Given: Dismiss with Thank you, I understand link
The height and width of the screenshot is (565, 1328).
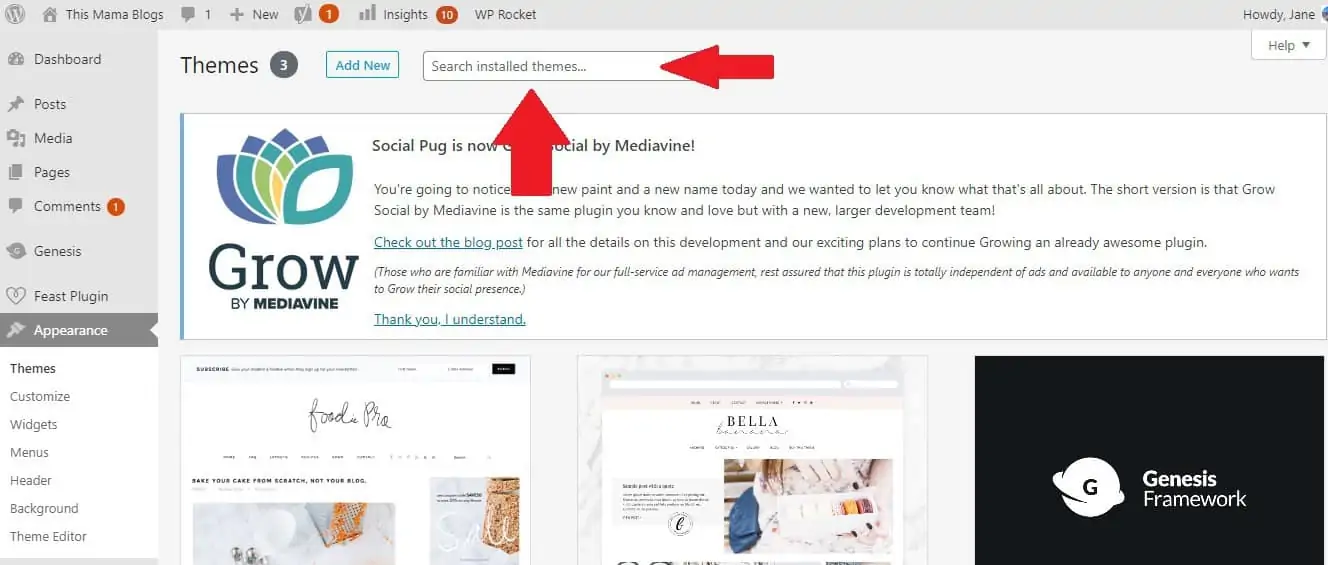Looking at the screenshot, I should pos(450,319).
